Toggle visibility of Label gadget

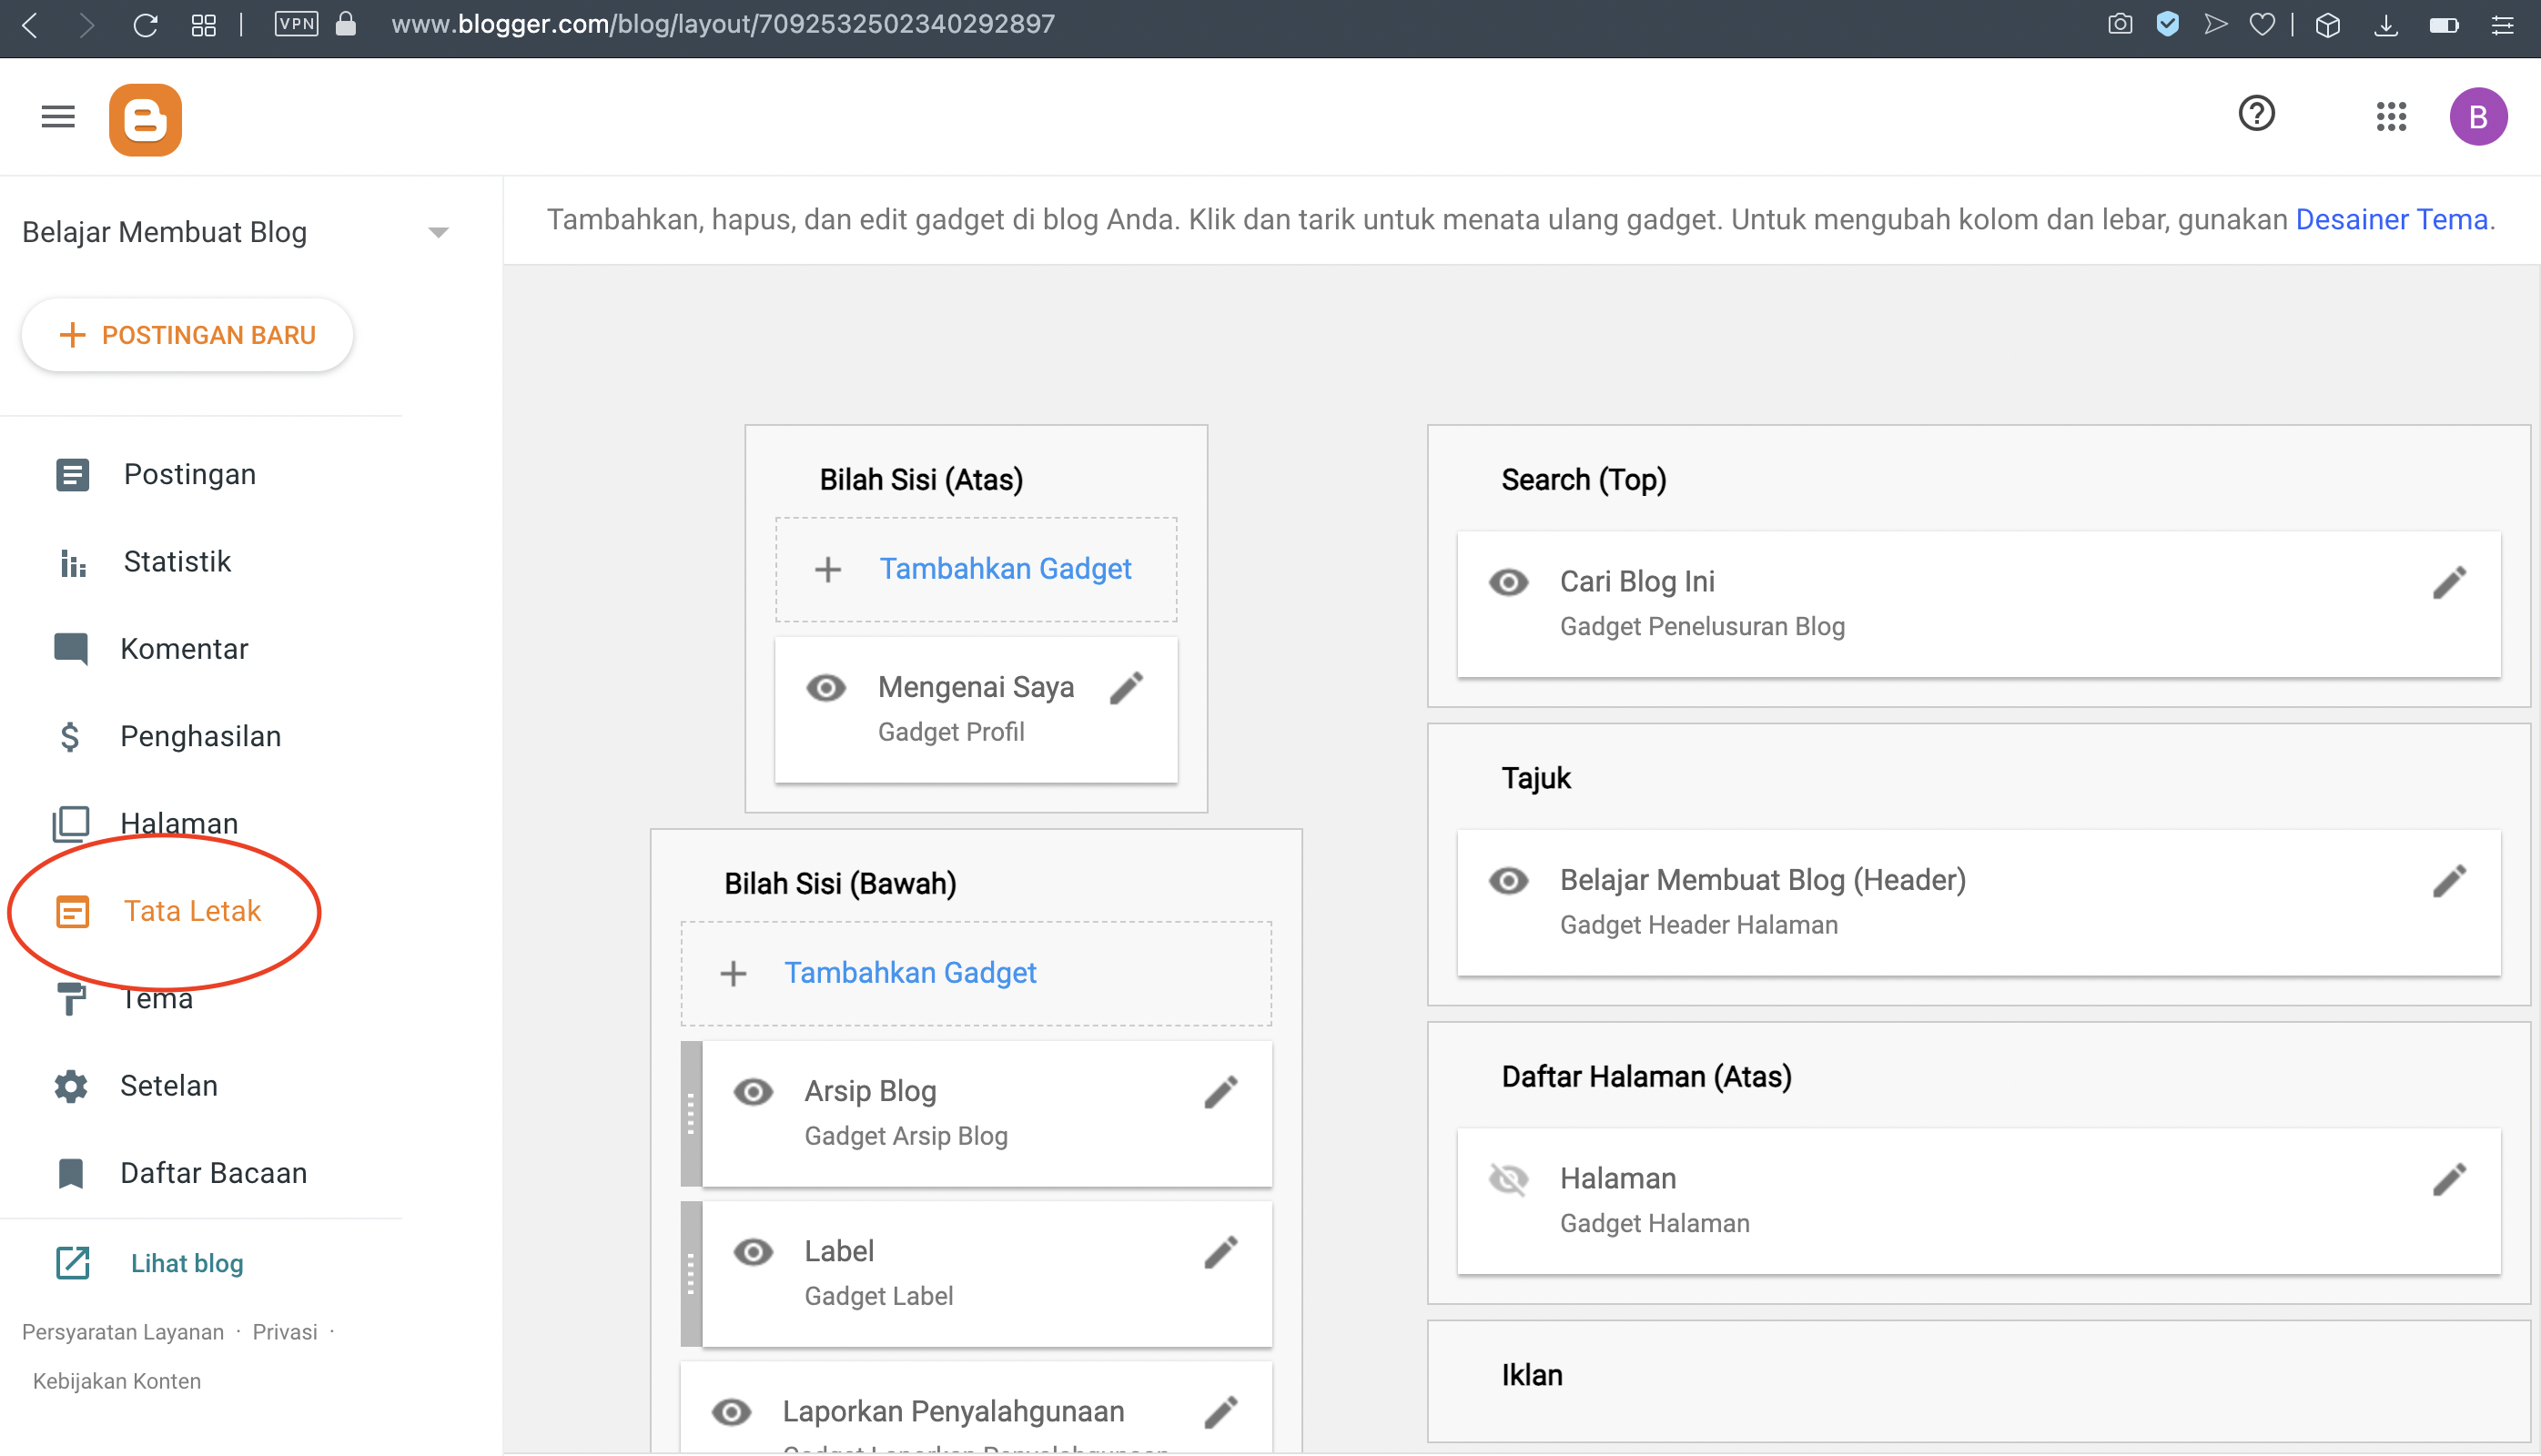click(753, 1252)
